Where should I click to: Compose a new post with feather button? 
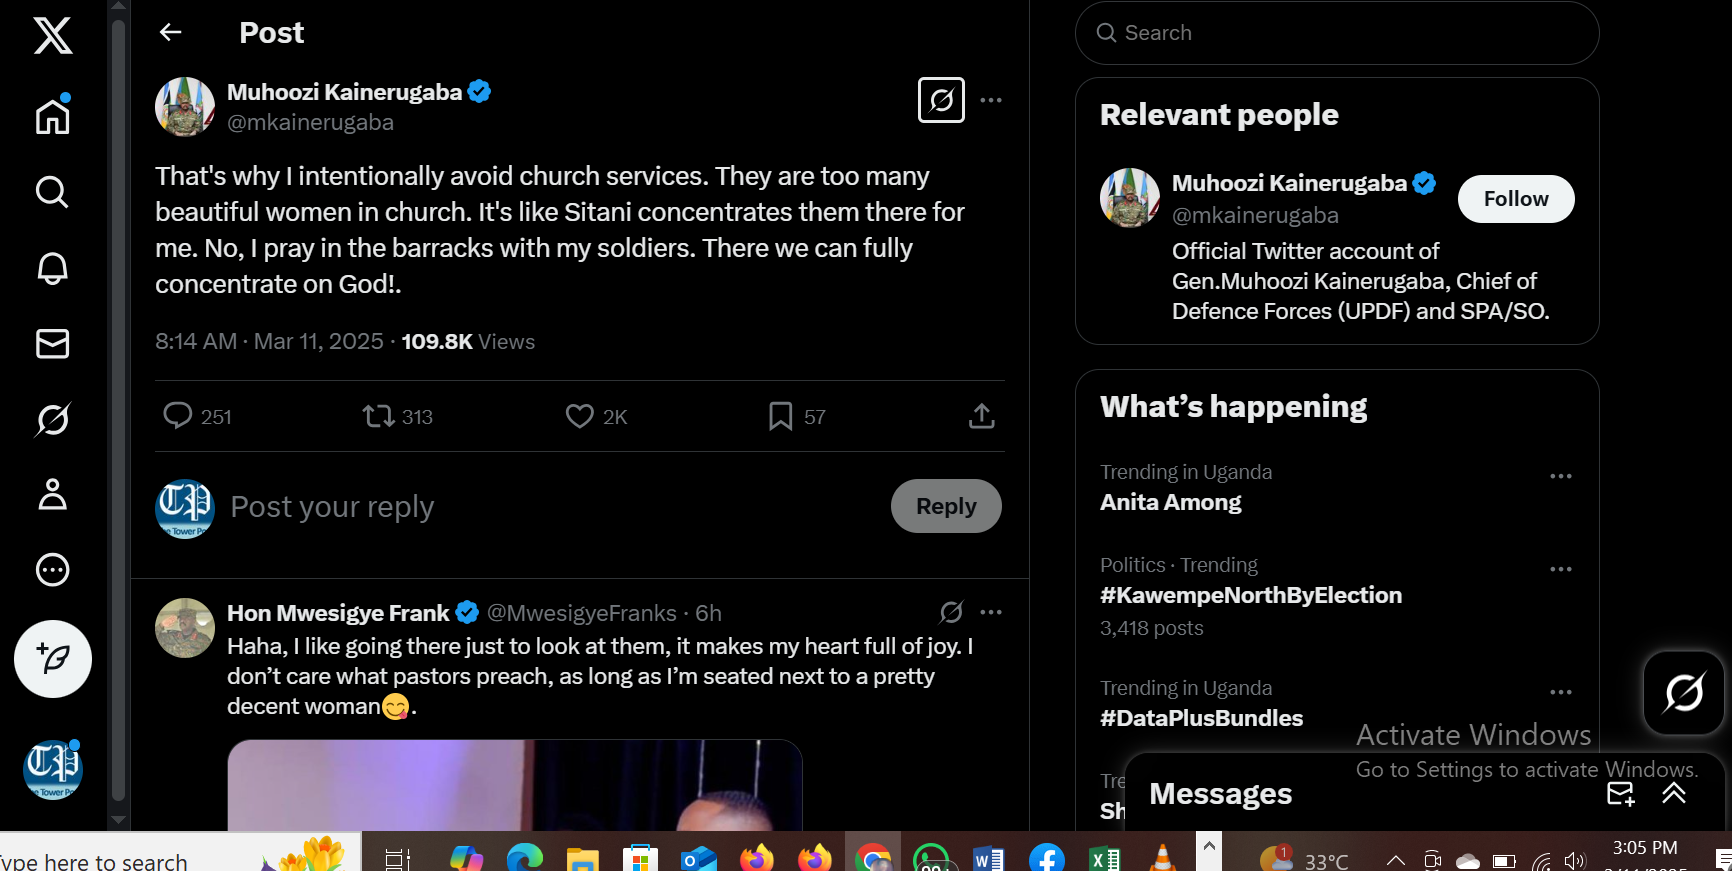[x=53, y=659]
